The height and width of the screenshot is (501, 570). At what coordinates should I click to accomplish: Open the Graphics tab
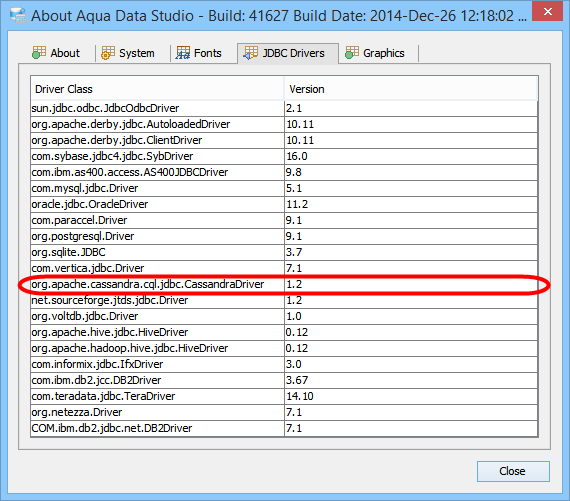click(376, 53)
